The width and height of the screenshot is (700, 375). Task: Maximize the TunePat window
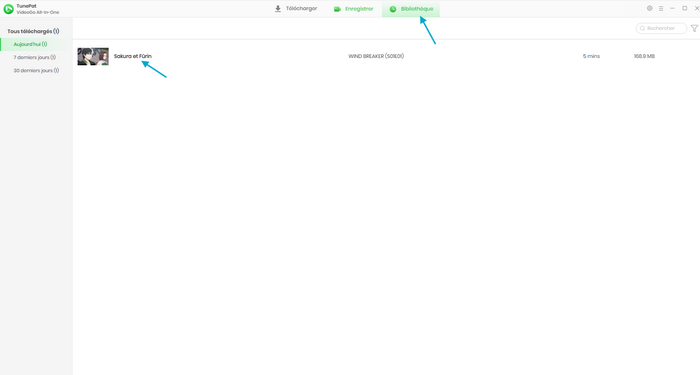click(x=684, y=8)
